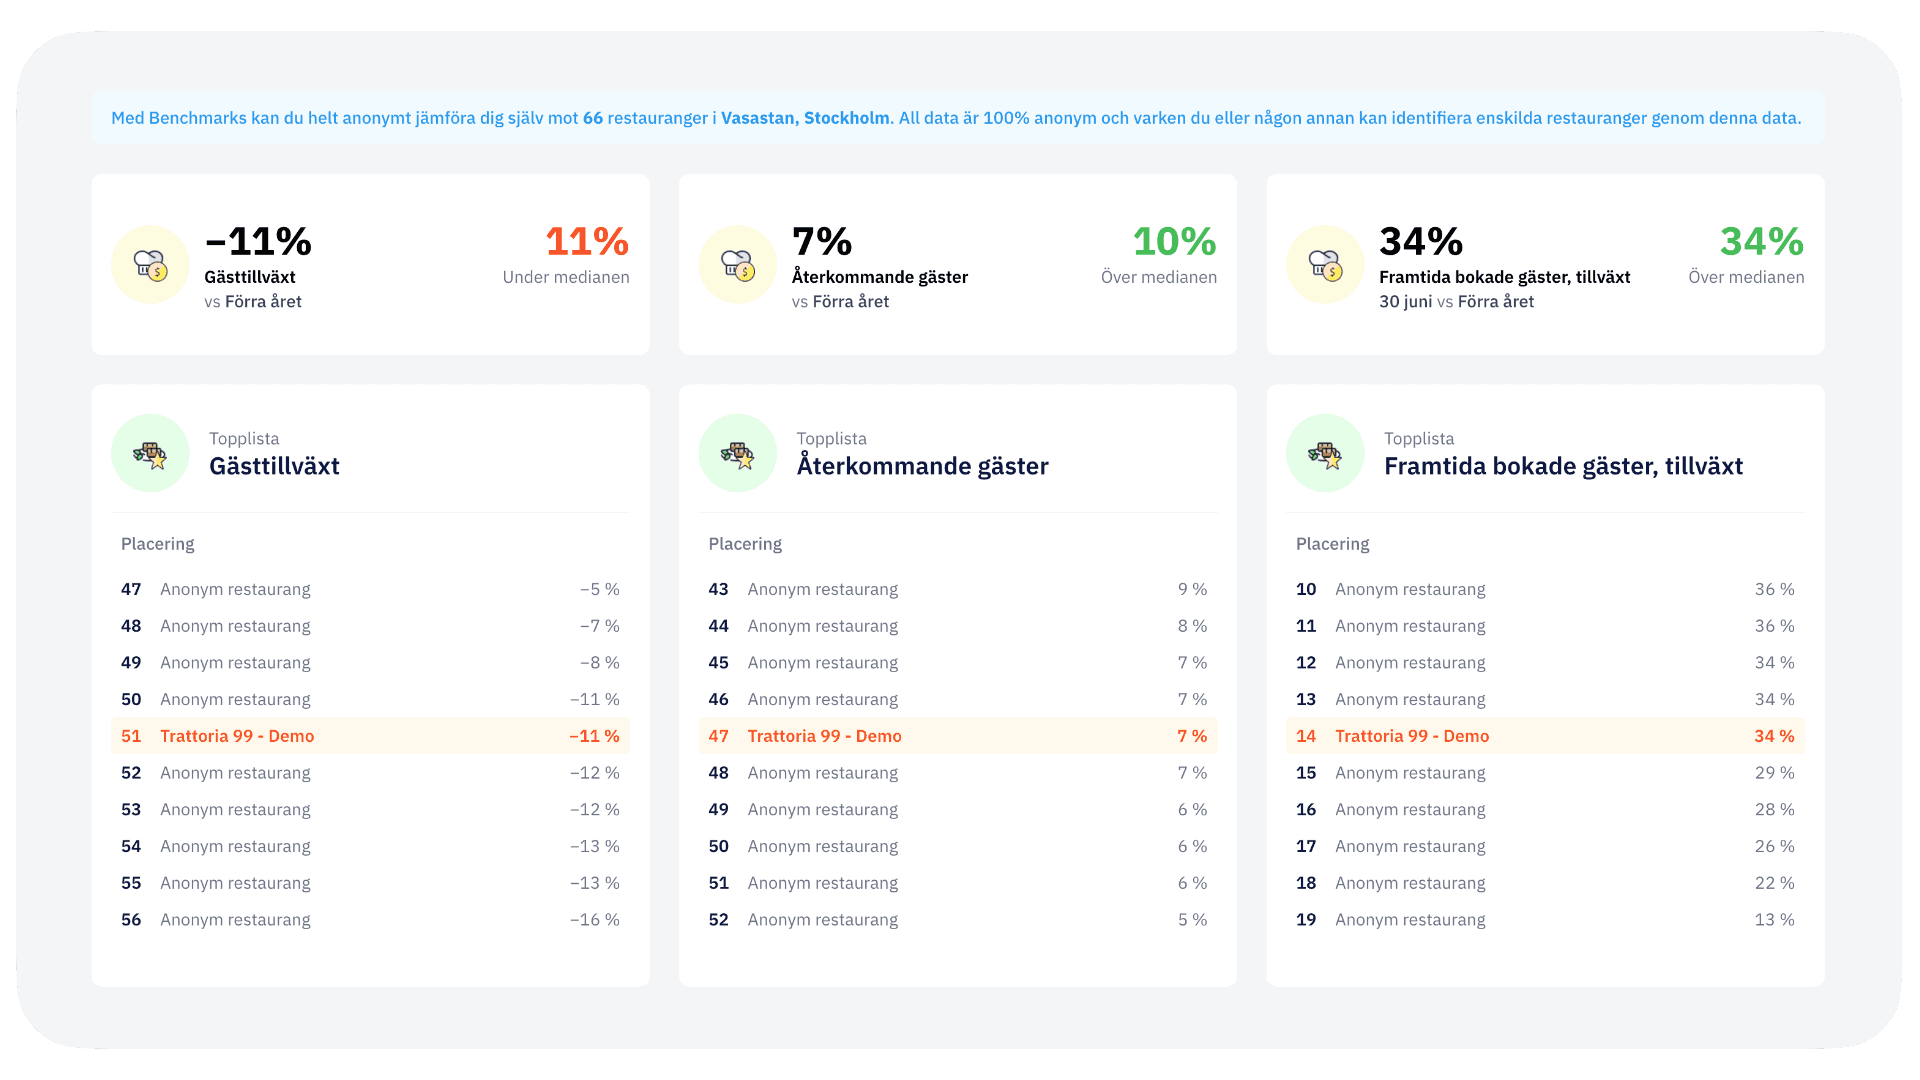The image size is (1920, 1080).
Task: Click the 11% Under medianen value
Action: pyautogui.click(x=587, y=242)
